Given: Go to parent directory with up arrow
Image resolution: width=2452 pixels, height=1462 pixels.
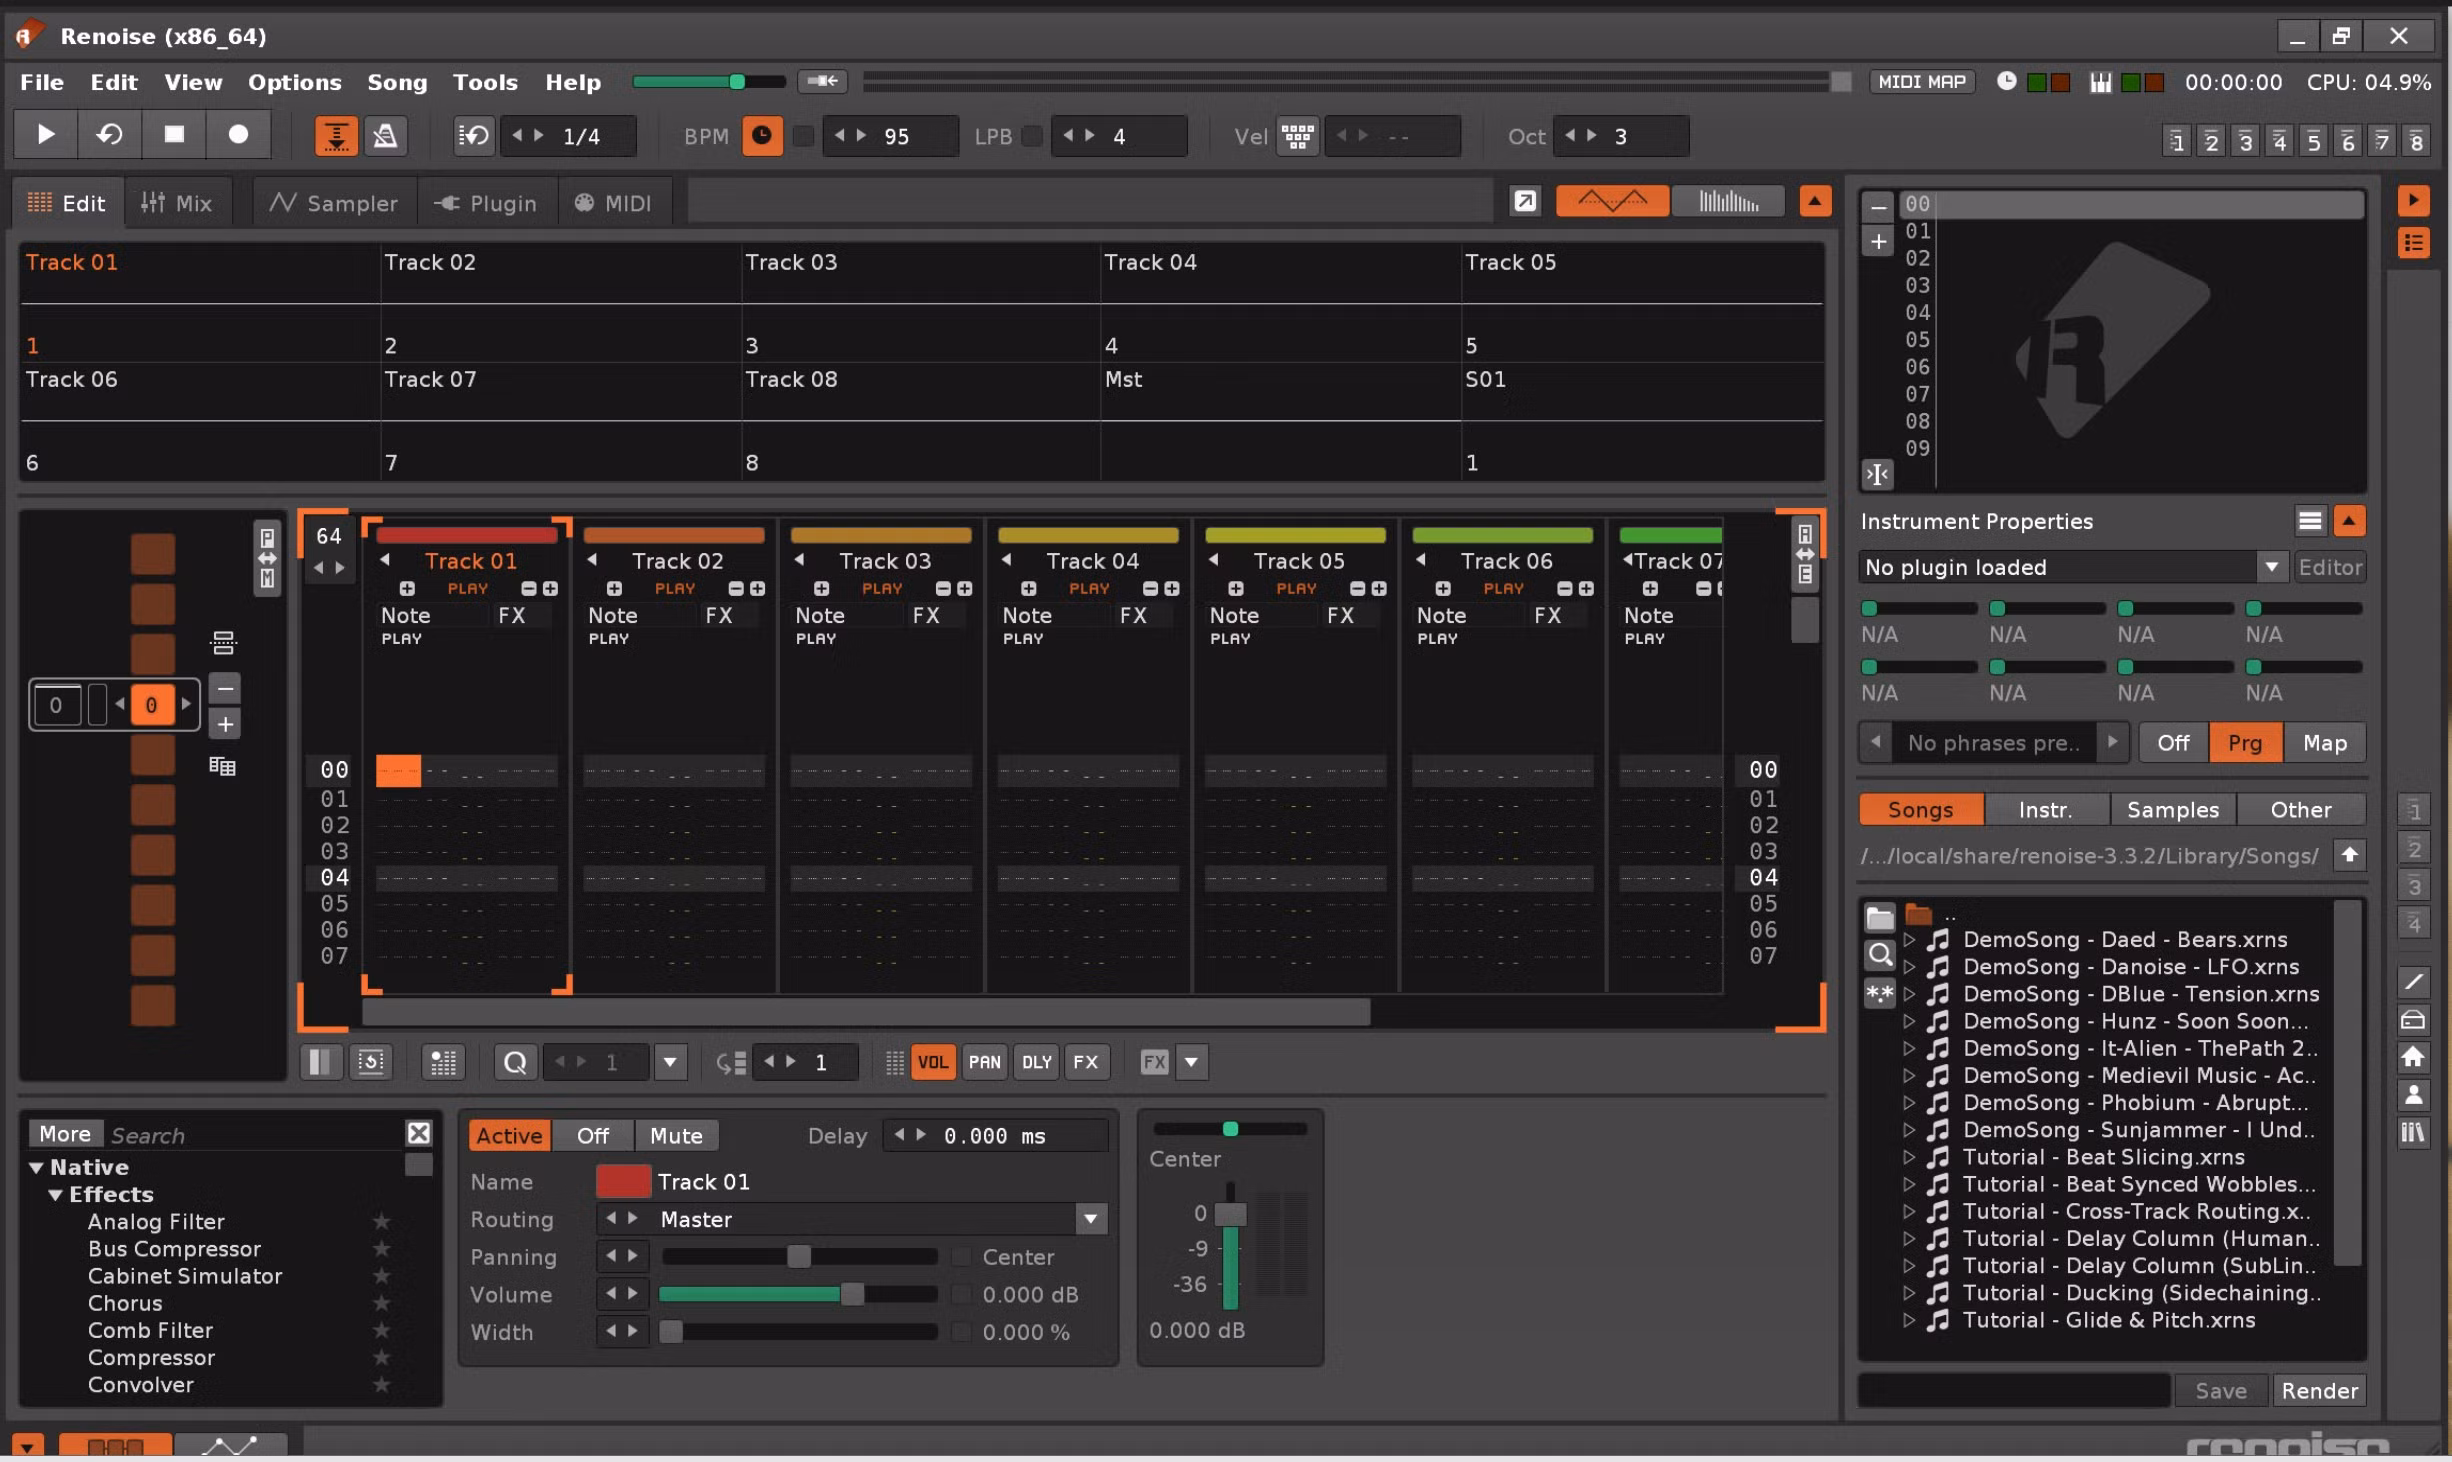Looking at the screenshot, I should 2349,855.
